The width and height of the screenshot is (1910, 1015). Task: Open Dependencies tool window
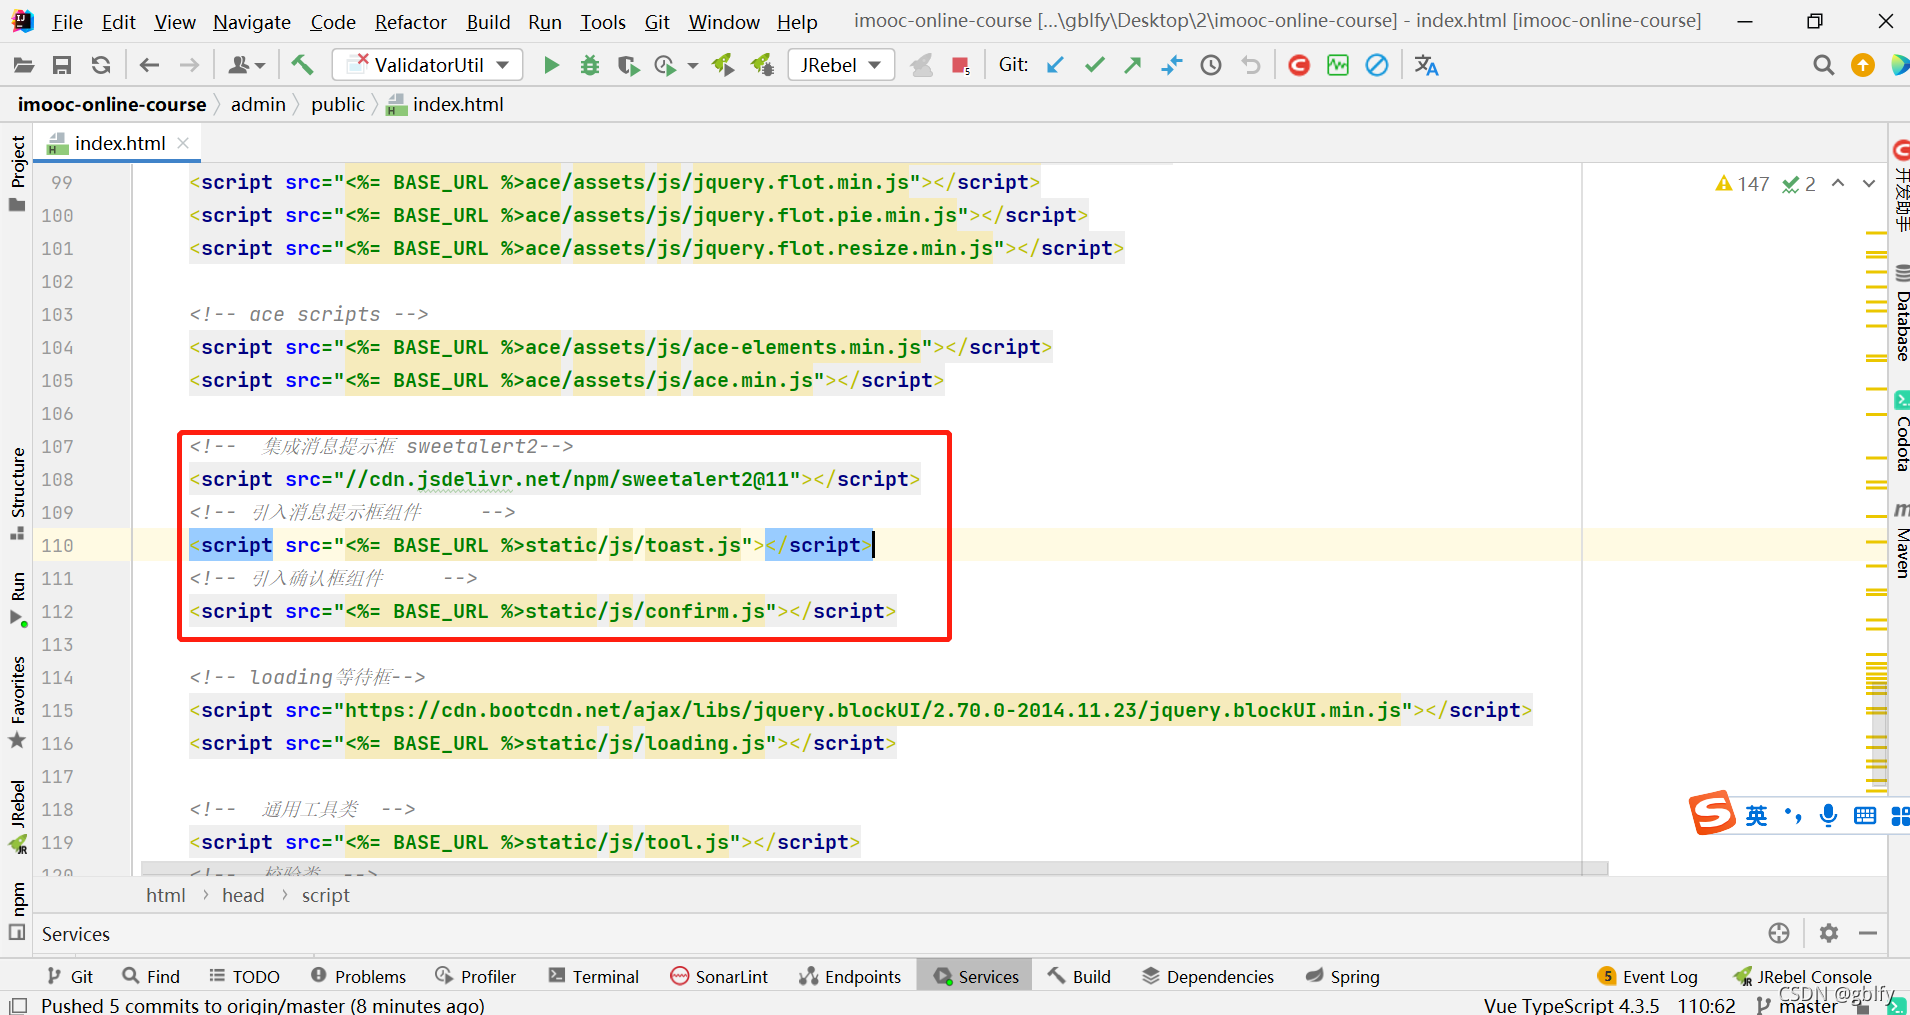[1208, 976]
